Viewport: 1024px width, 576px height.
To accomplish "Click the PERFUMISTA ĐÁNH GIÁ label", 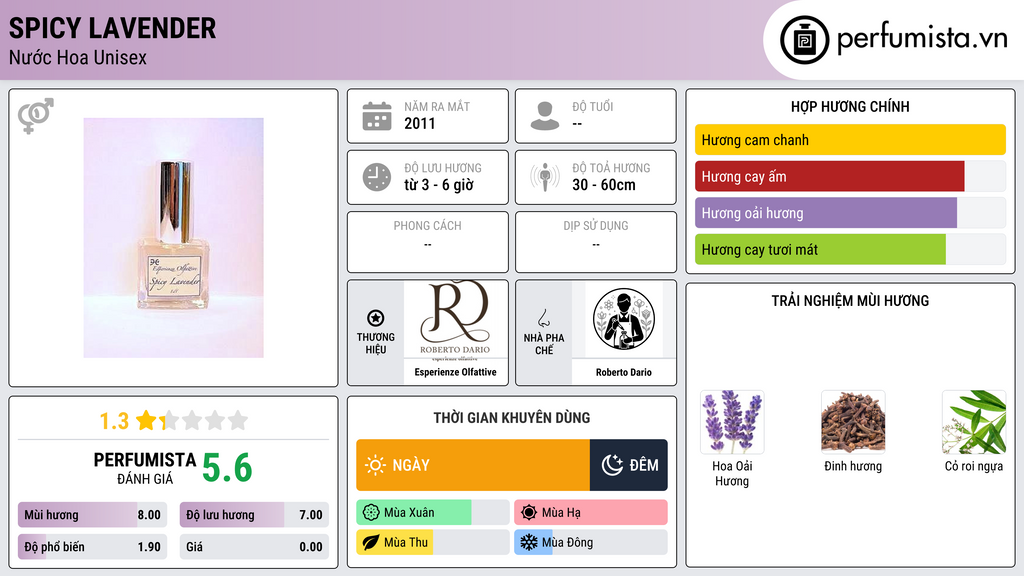I will pos(145,468).
